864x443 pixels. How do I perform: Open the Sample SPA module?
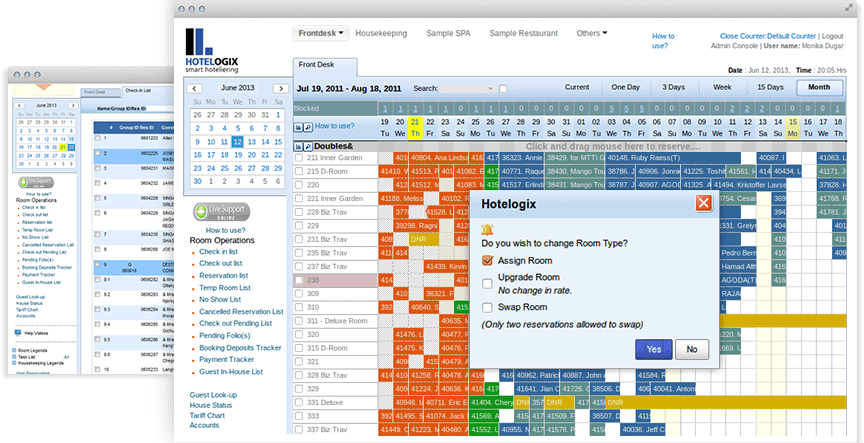coord(448,33)
